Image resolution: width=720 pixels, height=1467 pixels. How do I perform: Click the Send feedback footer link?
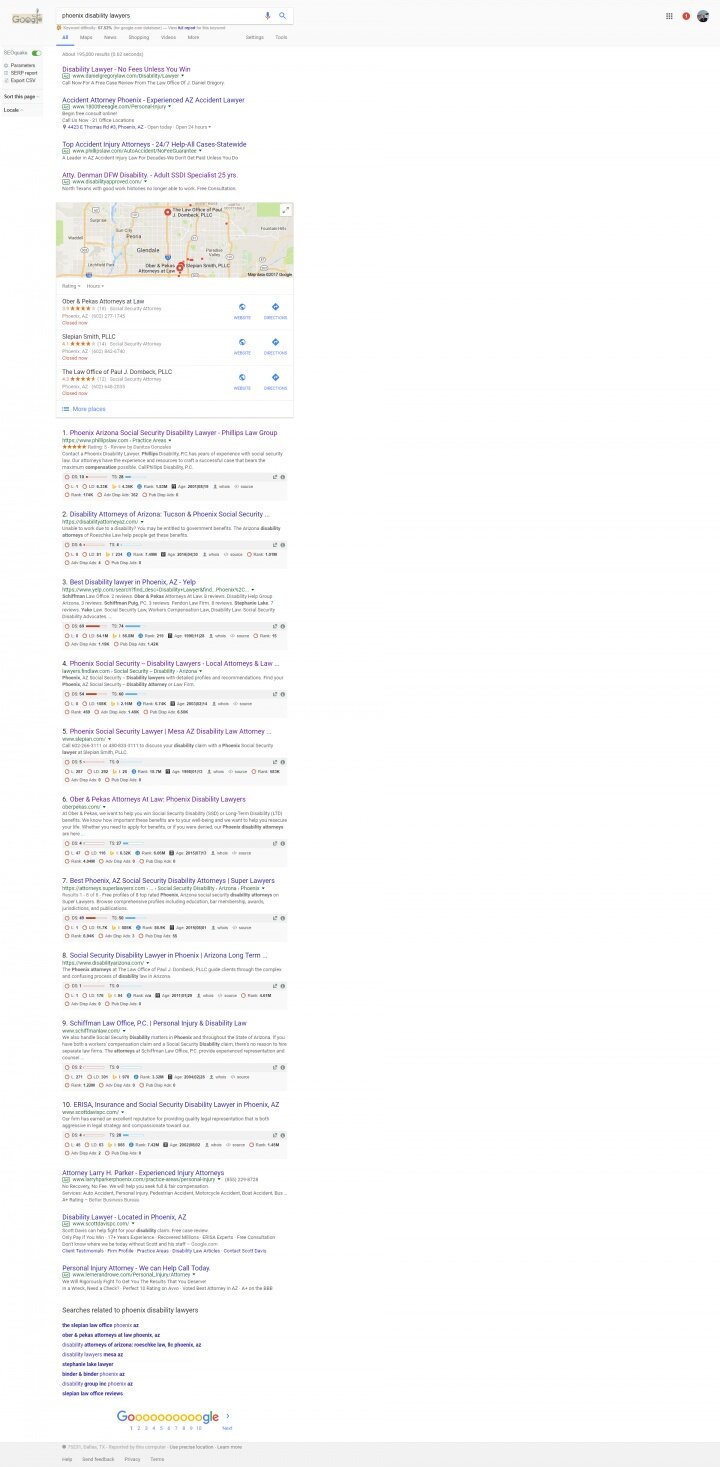tap(98, 1459)
